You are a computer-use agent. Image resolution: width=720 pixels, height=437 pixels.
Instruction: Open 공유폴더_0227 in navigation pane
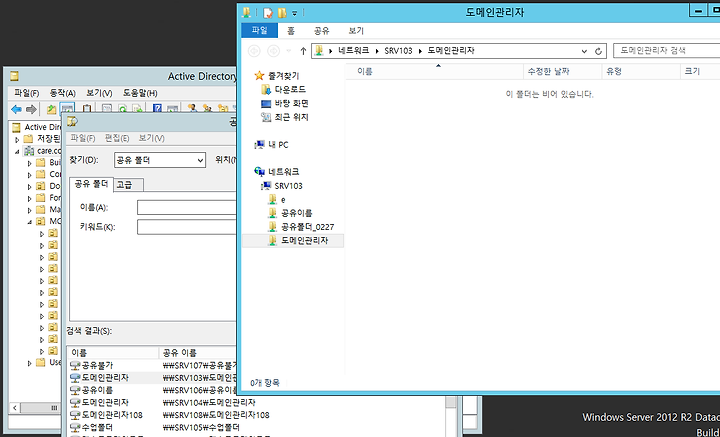(x=307, y=227)
